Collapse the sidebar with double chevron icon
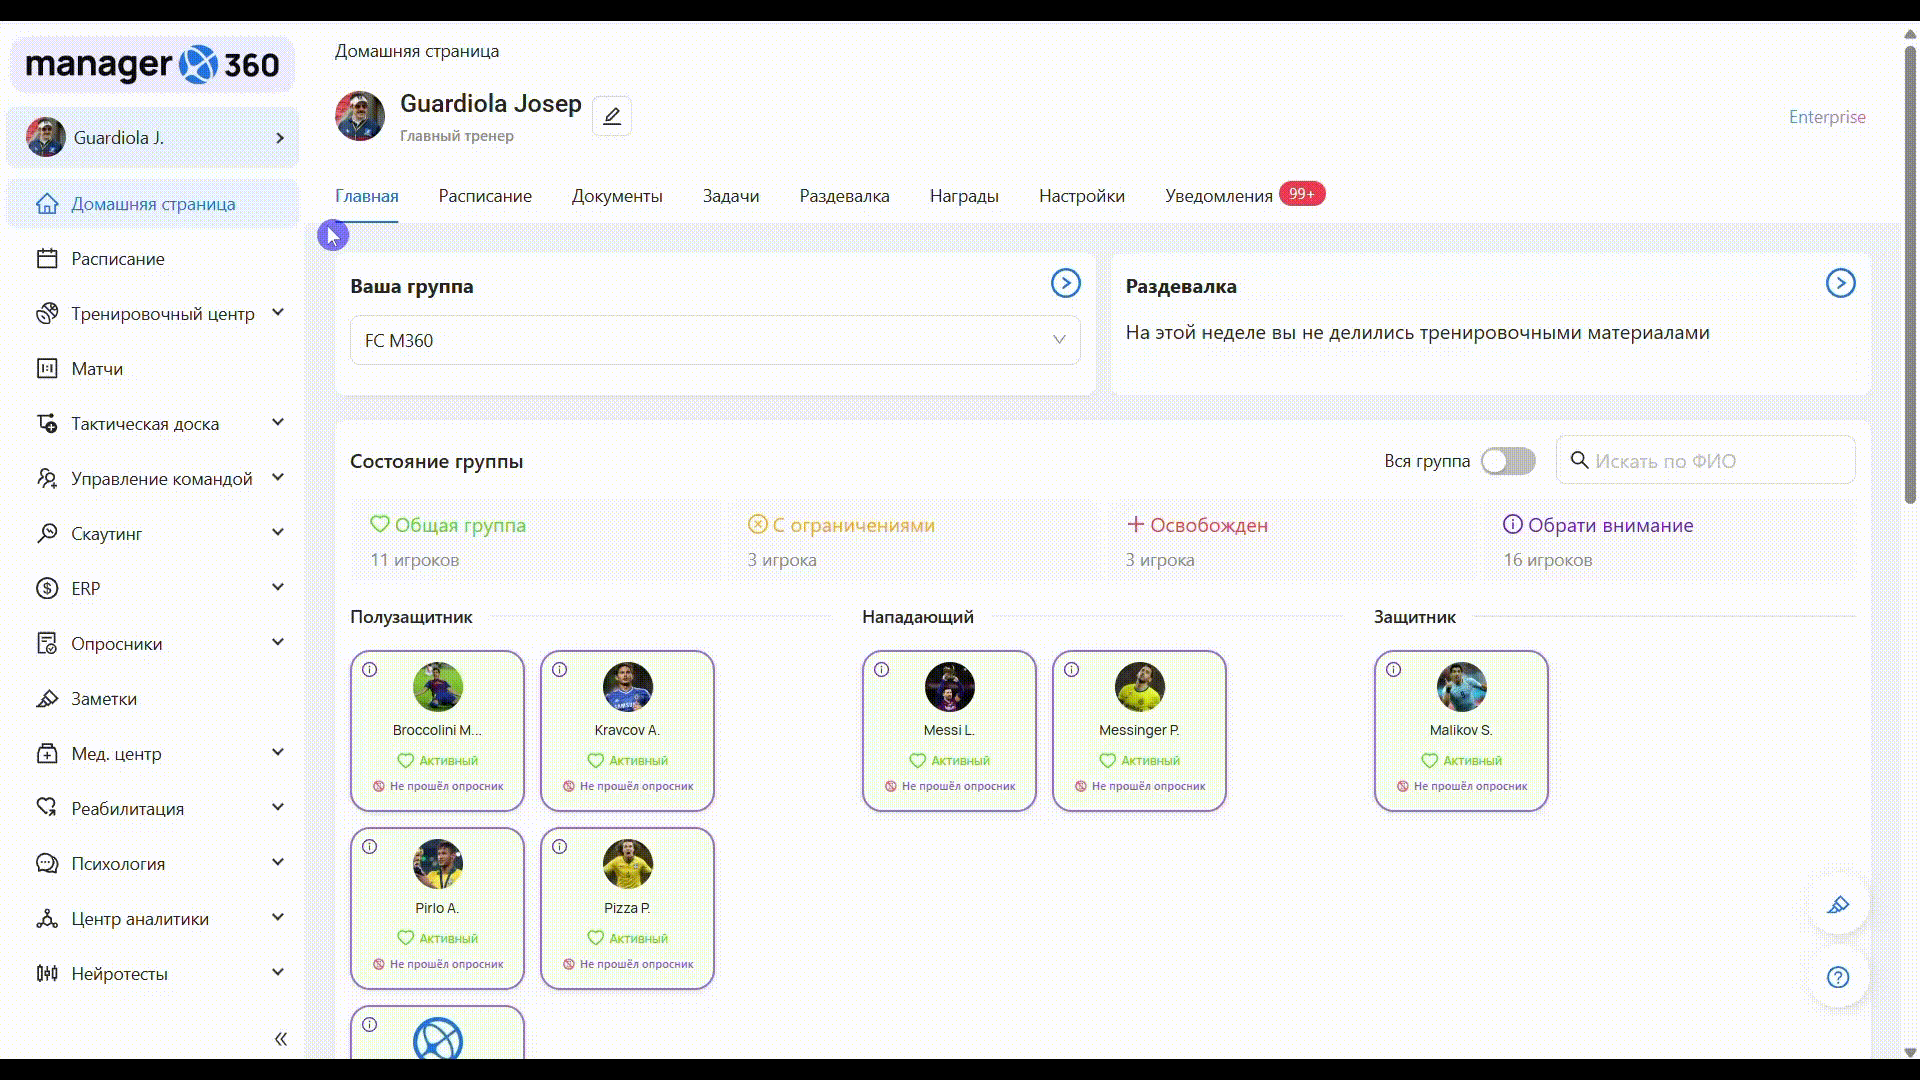 (281, 1039)
